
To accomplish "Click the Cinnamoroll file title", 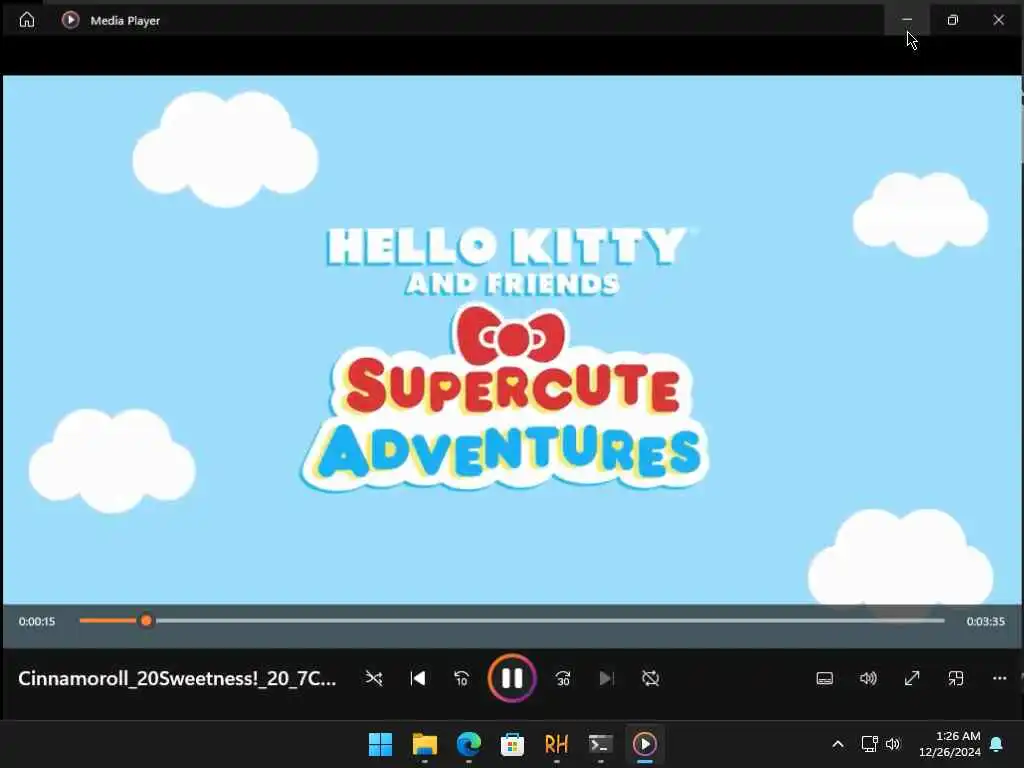I will 177,679.
